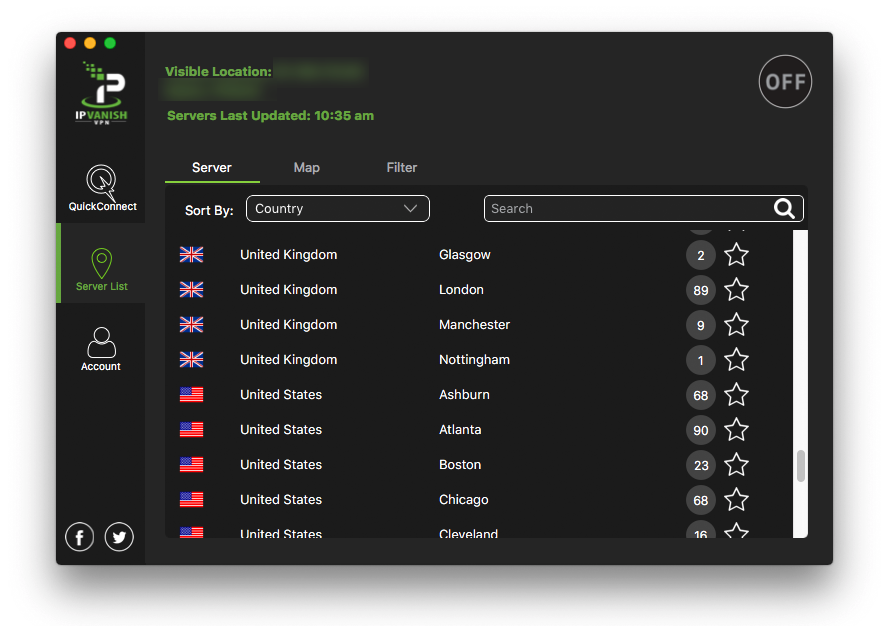The image size is (889, 626).
Task: Favorite the Nottingham server
Action: coord(736,360)
